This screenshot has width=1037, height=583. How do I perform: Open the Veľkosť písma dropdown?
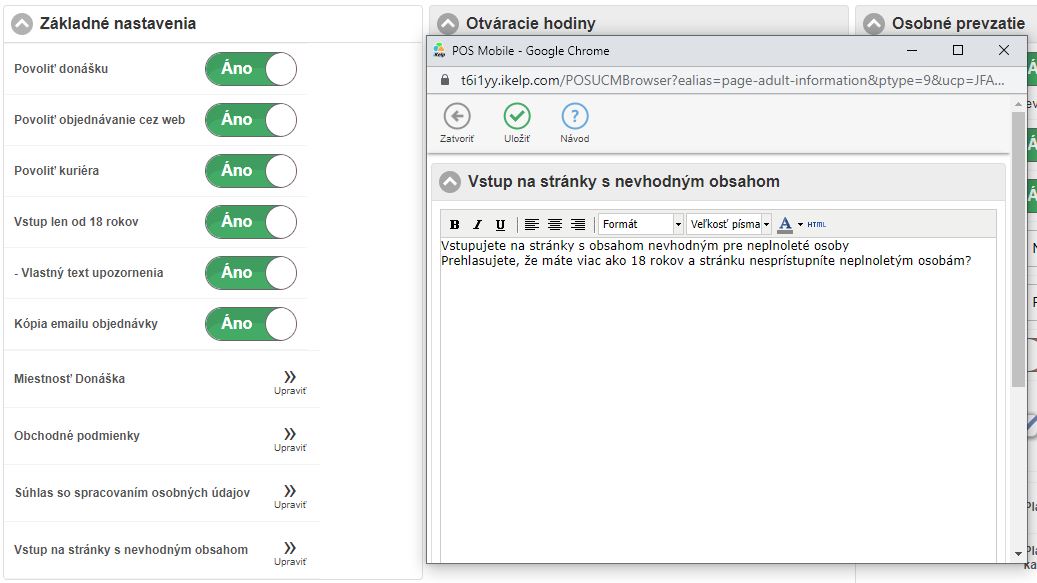[730, 225]
